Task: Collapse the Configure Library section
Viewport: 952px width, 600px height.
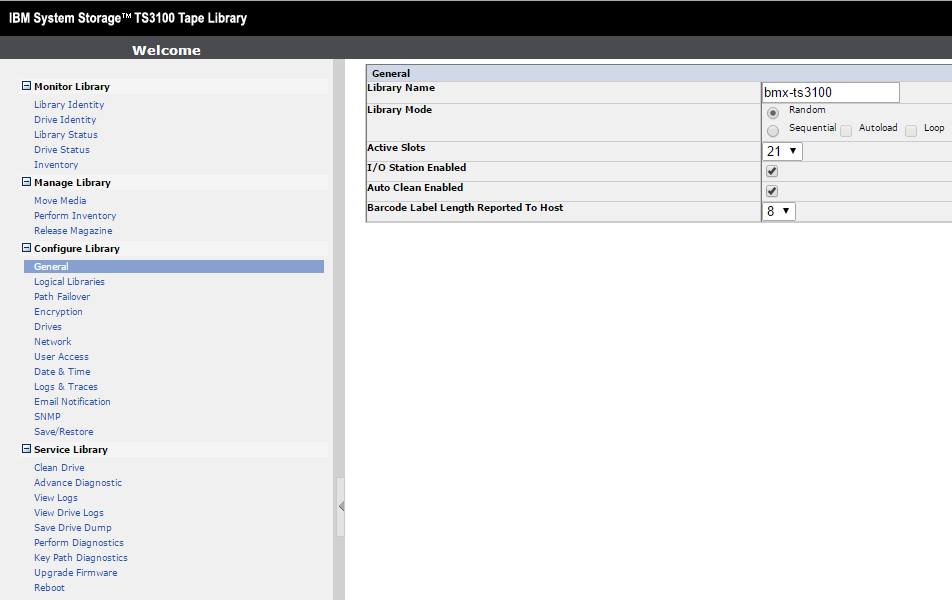Action: pyautogui.click(x=26, y=248)
